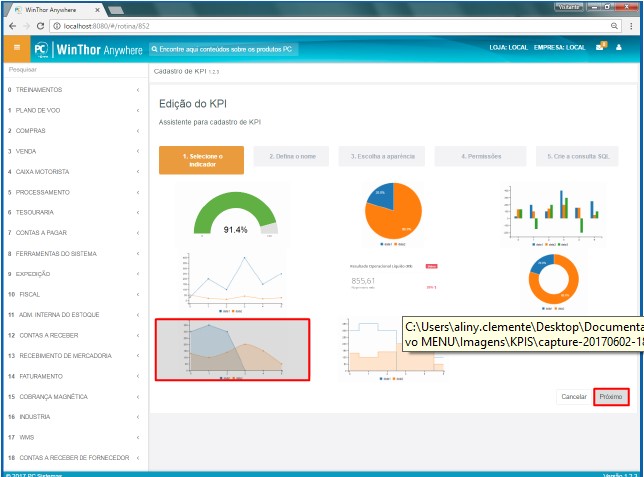Expand the CAIXA MOTORISTA chevron

pyautogui.click(x=138, y=172)
